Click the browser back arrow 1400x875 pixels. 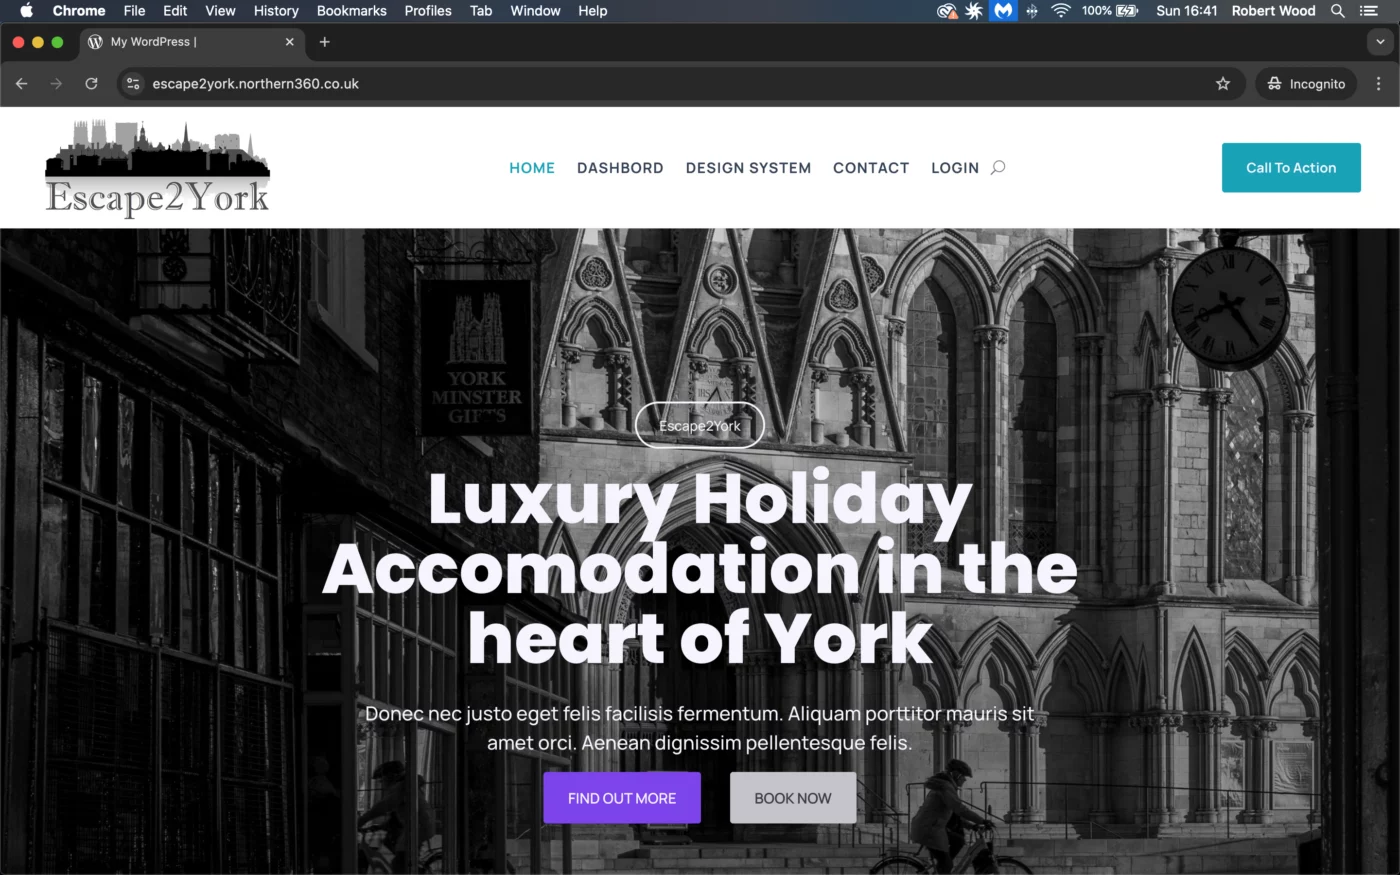coord(21,84)
